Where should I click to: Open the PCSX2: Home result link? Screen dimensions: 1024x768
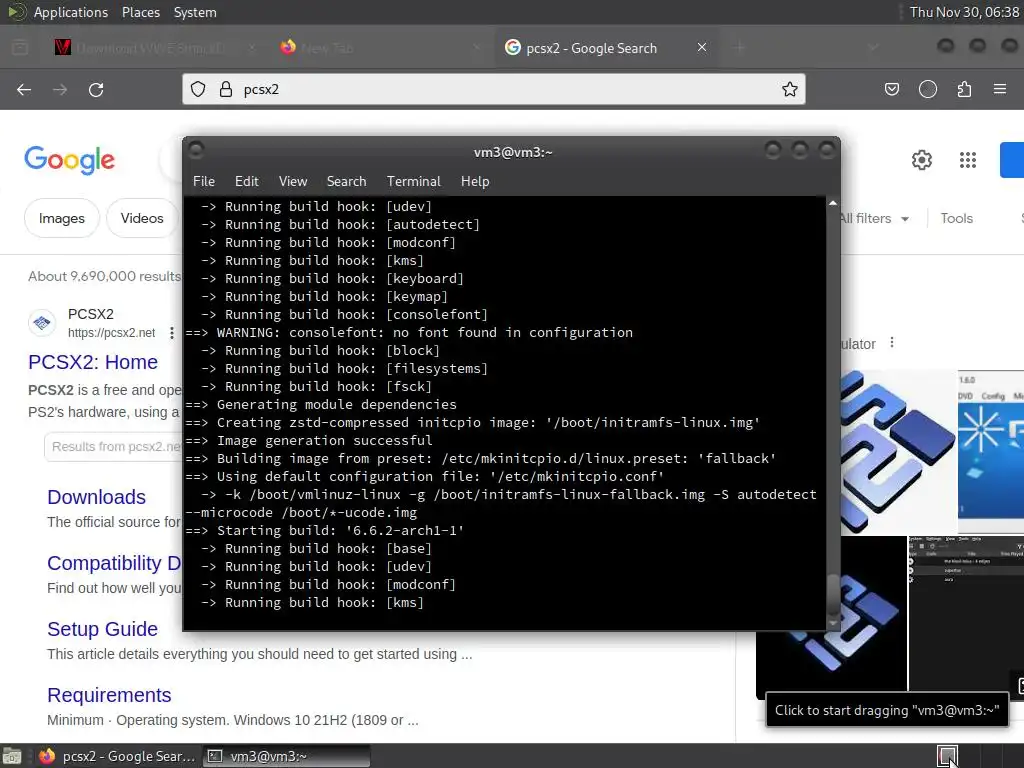click(x=93, y=362)
